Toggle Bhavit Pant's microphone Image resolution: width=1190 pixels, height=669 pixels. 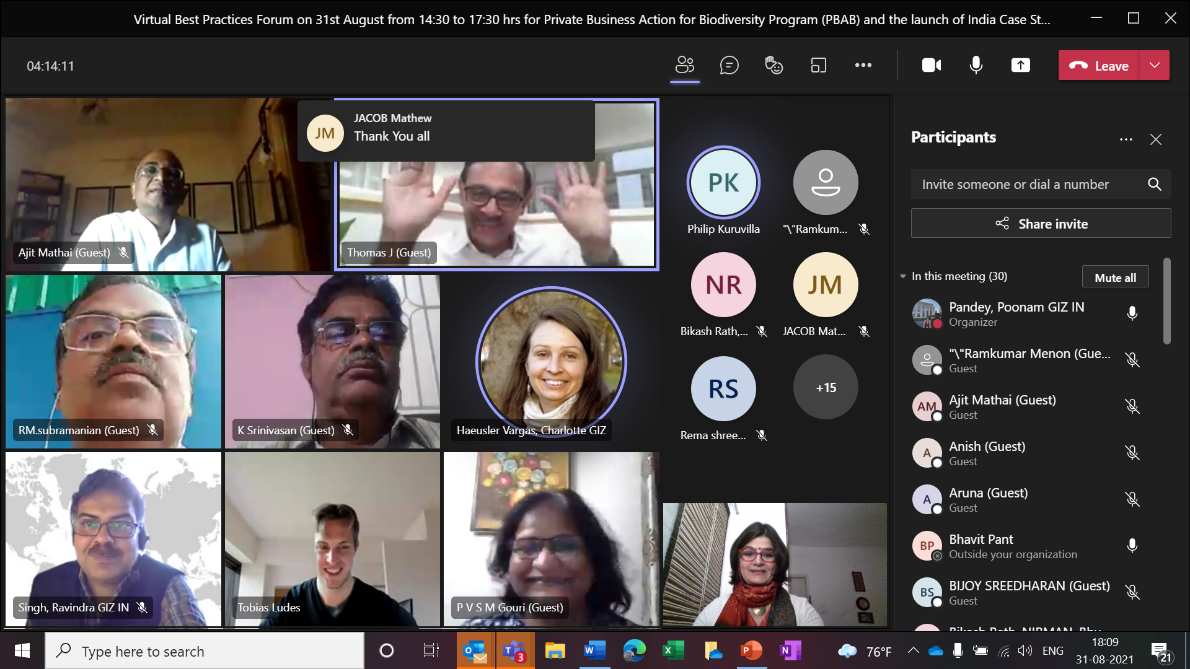[1132, 546]
